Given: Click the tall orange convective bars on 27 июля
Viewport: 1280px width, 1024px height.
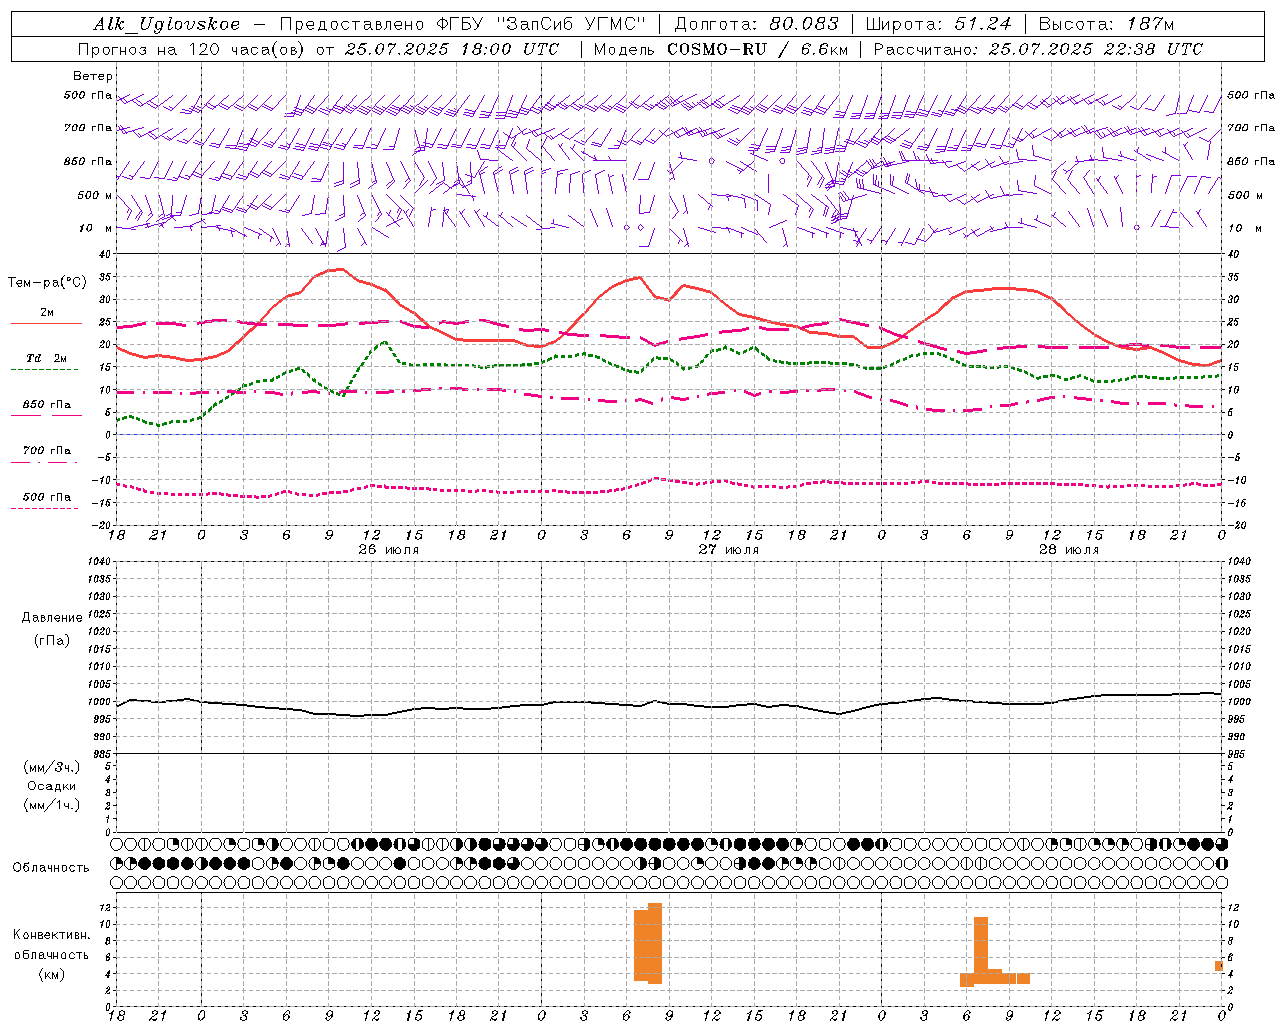Looking at the screenshot, I should click(x=648, y=945).
